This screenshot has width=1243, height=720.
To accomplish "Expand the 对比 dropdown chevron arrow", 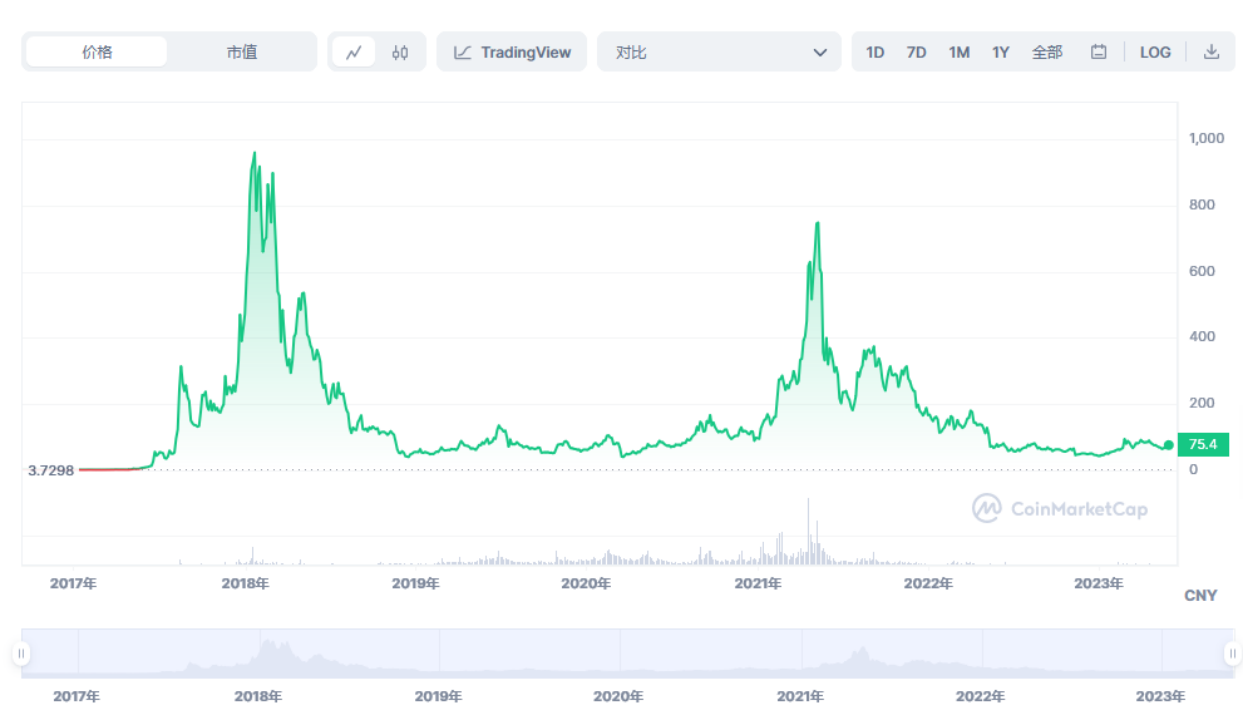I will 820,52.
